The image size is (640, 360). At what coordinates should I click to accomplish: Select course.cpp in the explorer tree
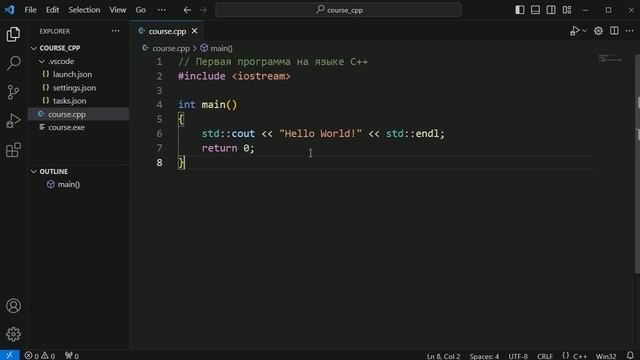78,114
